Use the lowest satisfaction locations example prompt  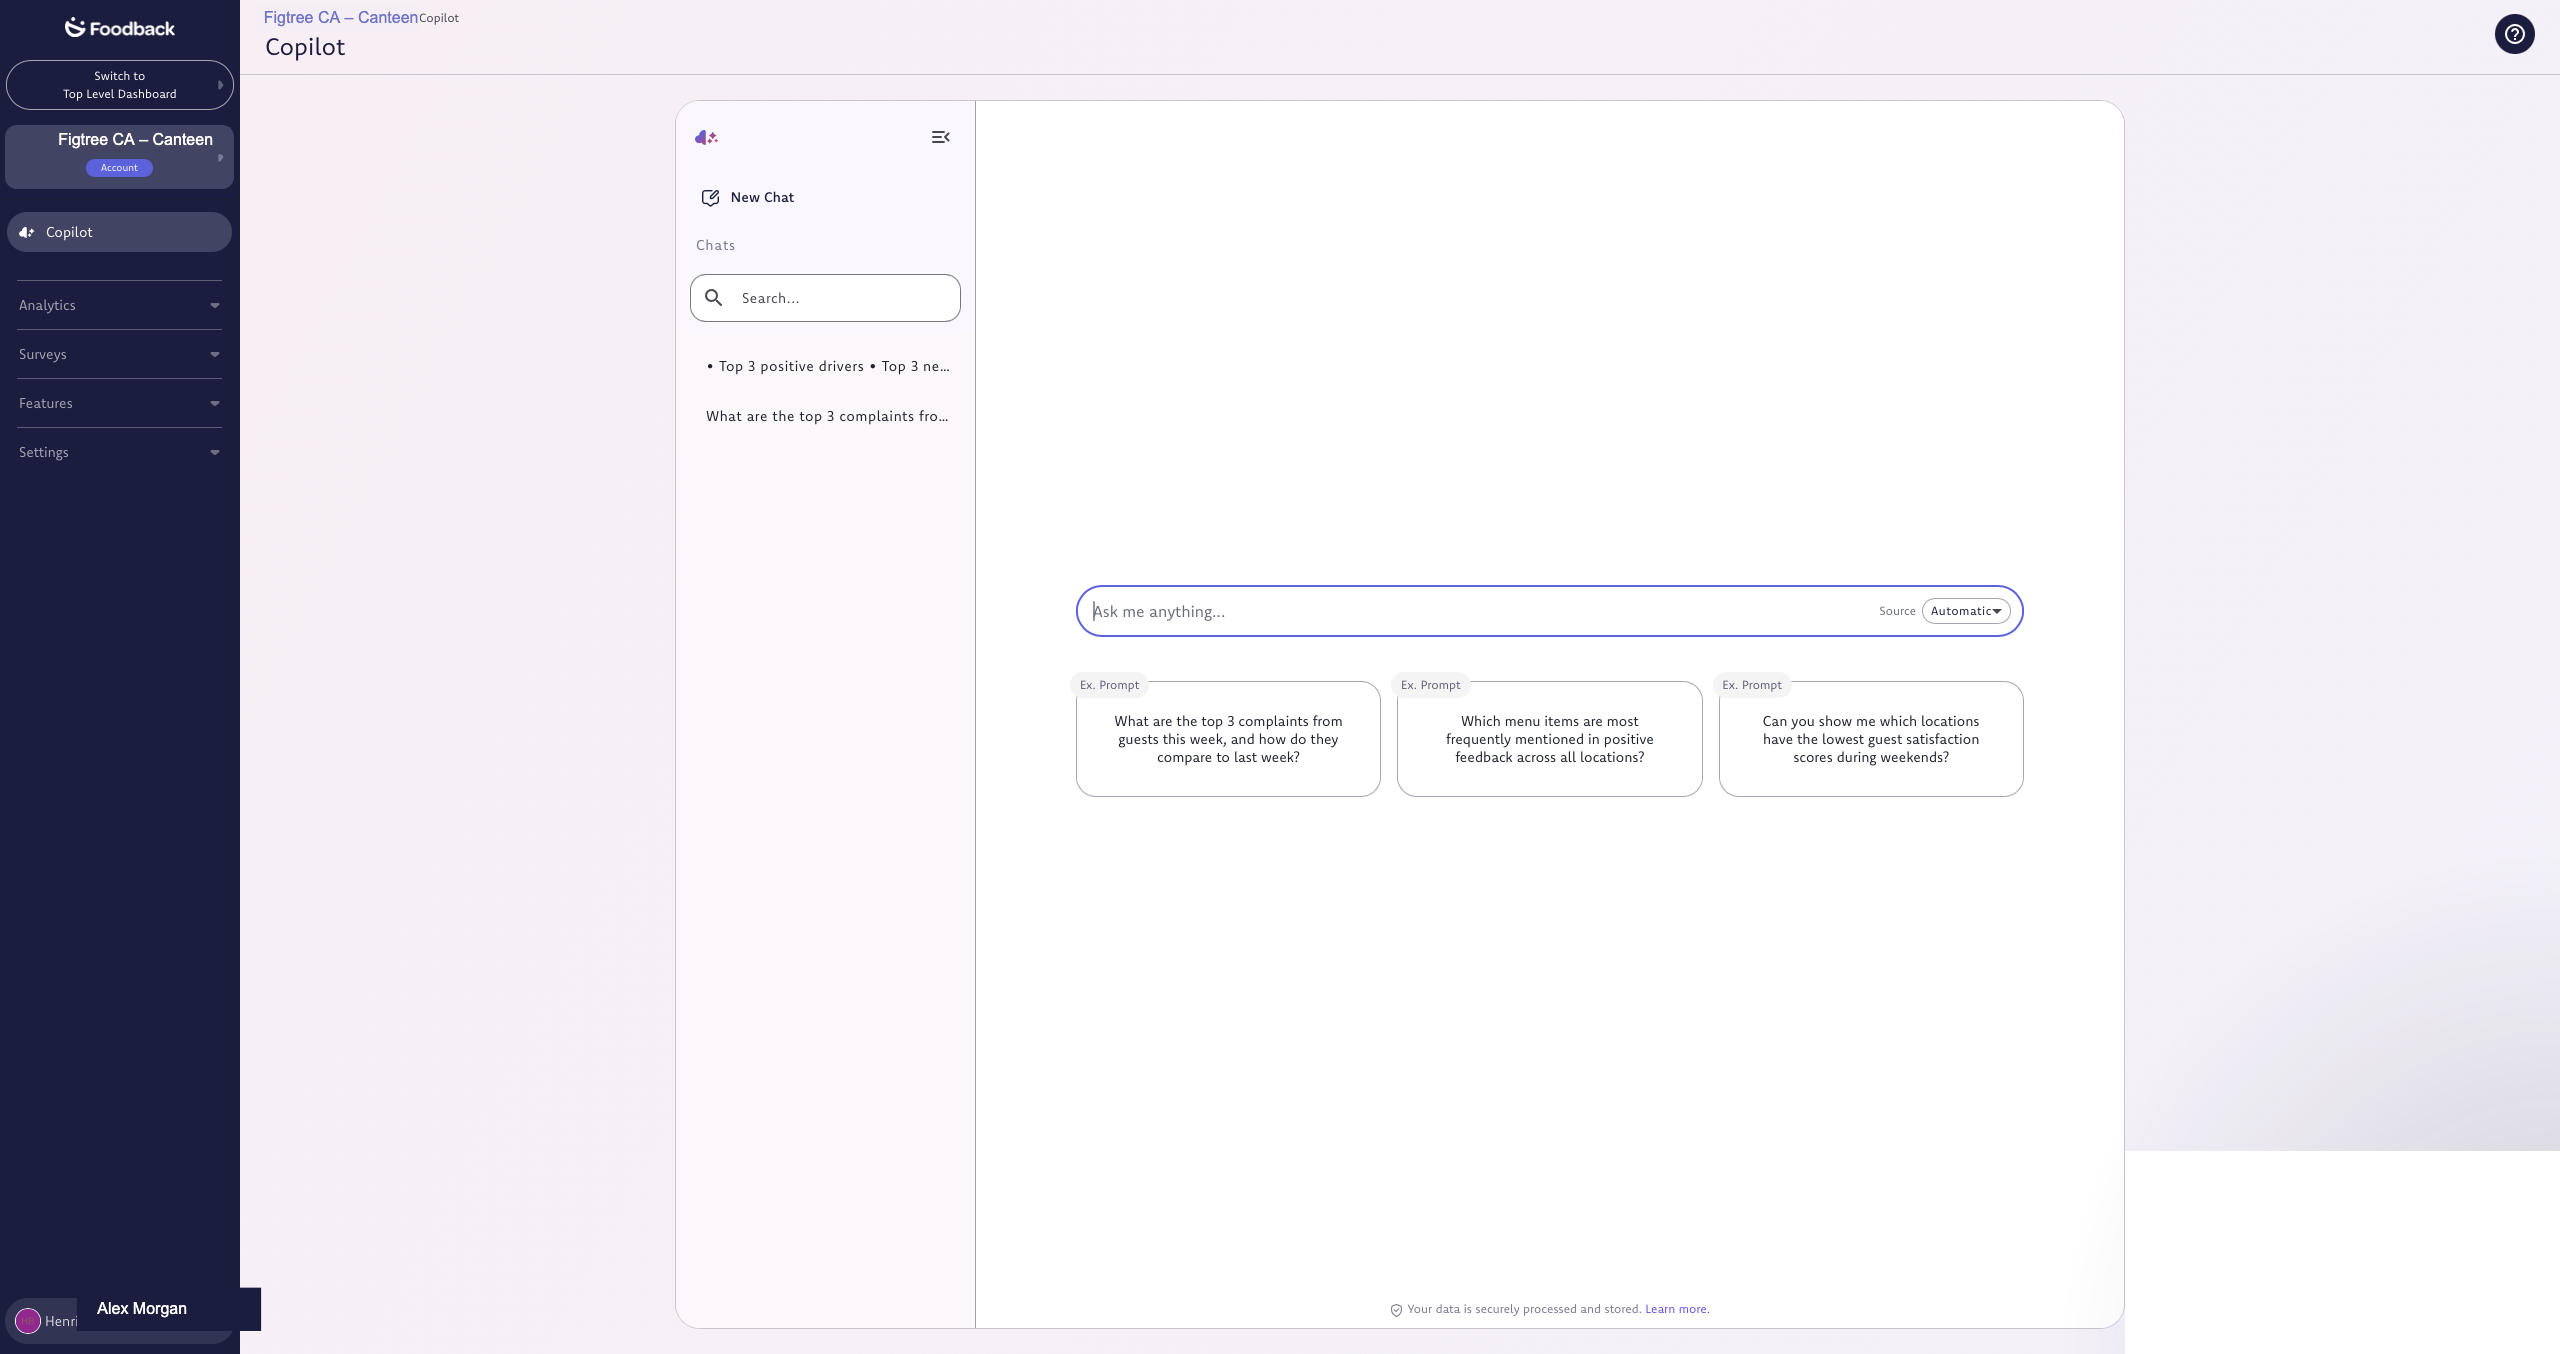pyautogui.click(x=1871, y=739)
